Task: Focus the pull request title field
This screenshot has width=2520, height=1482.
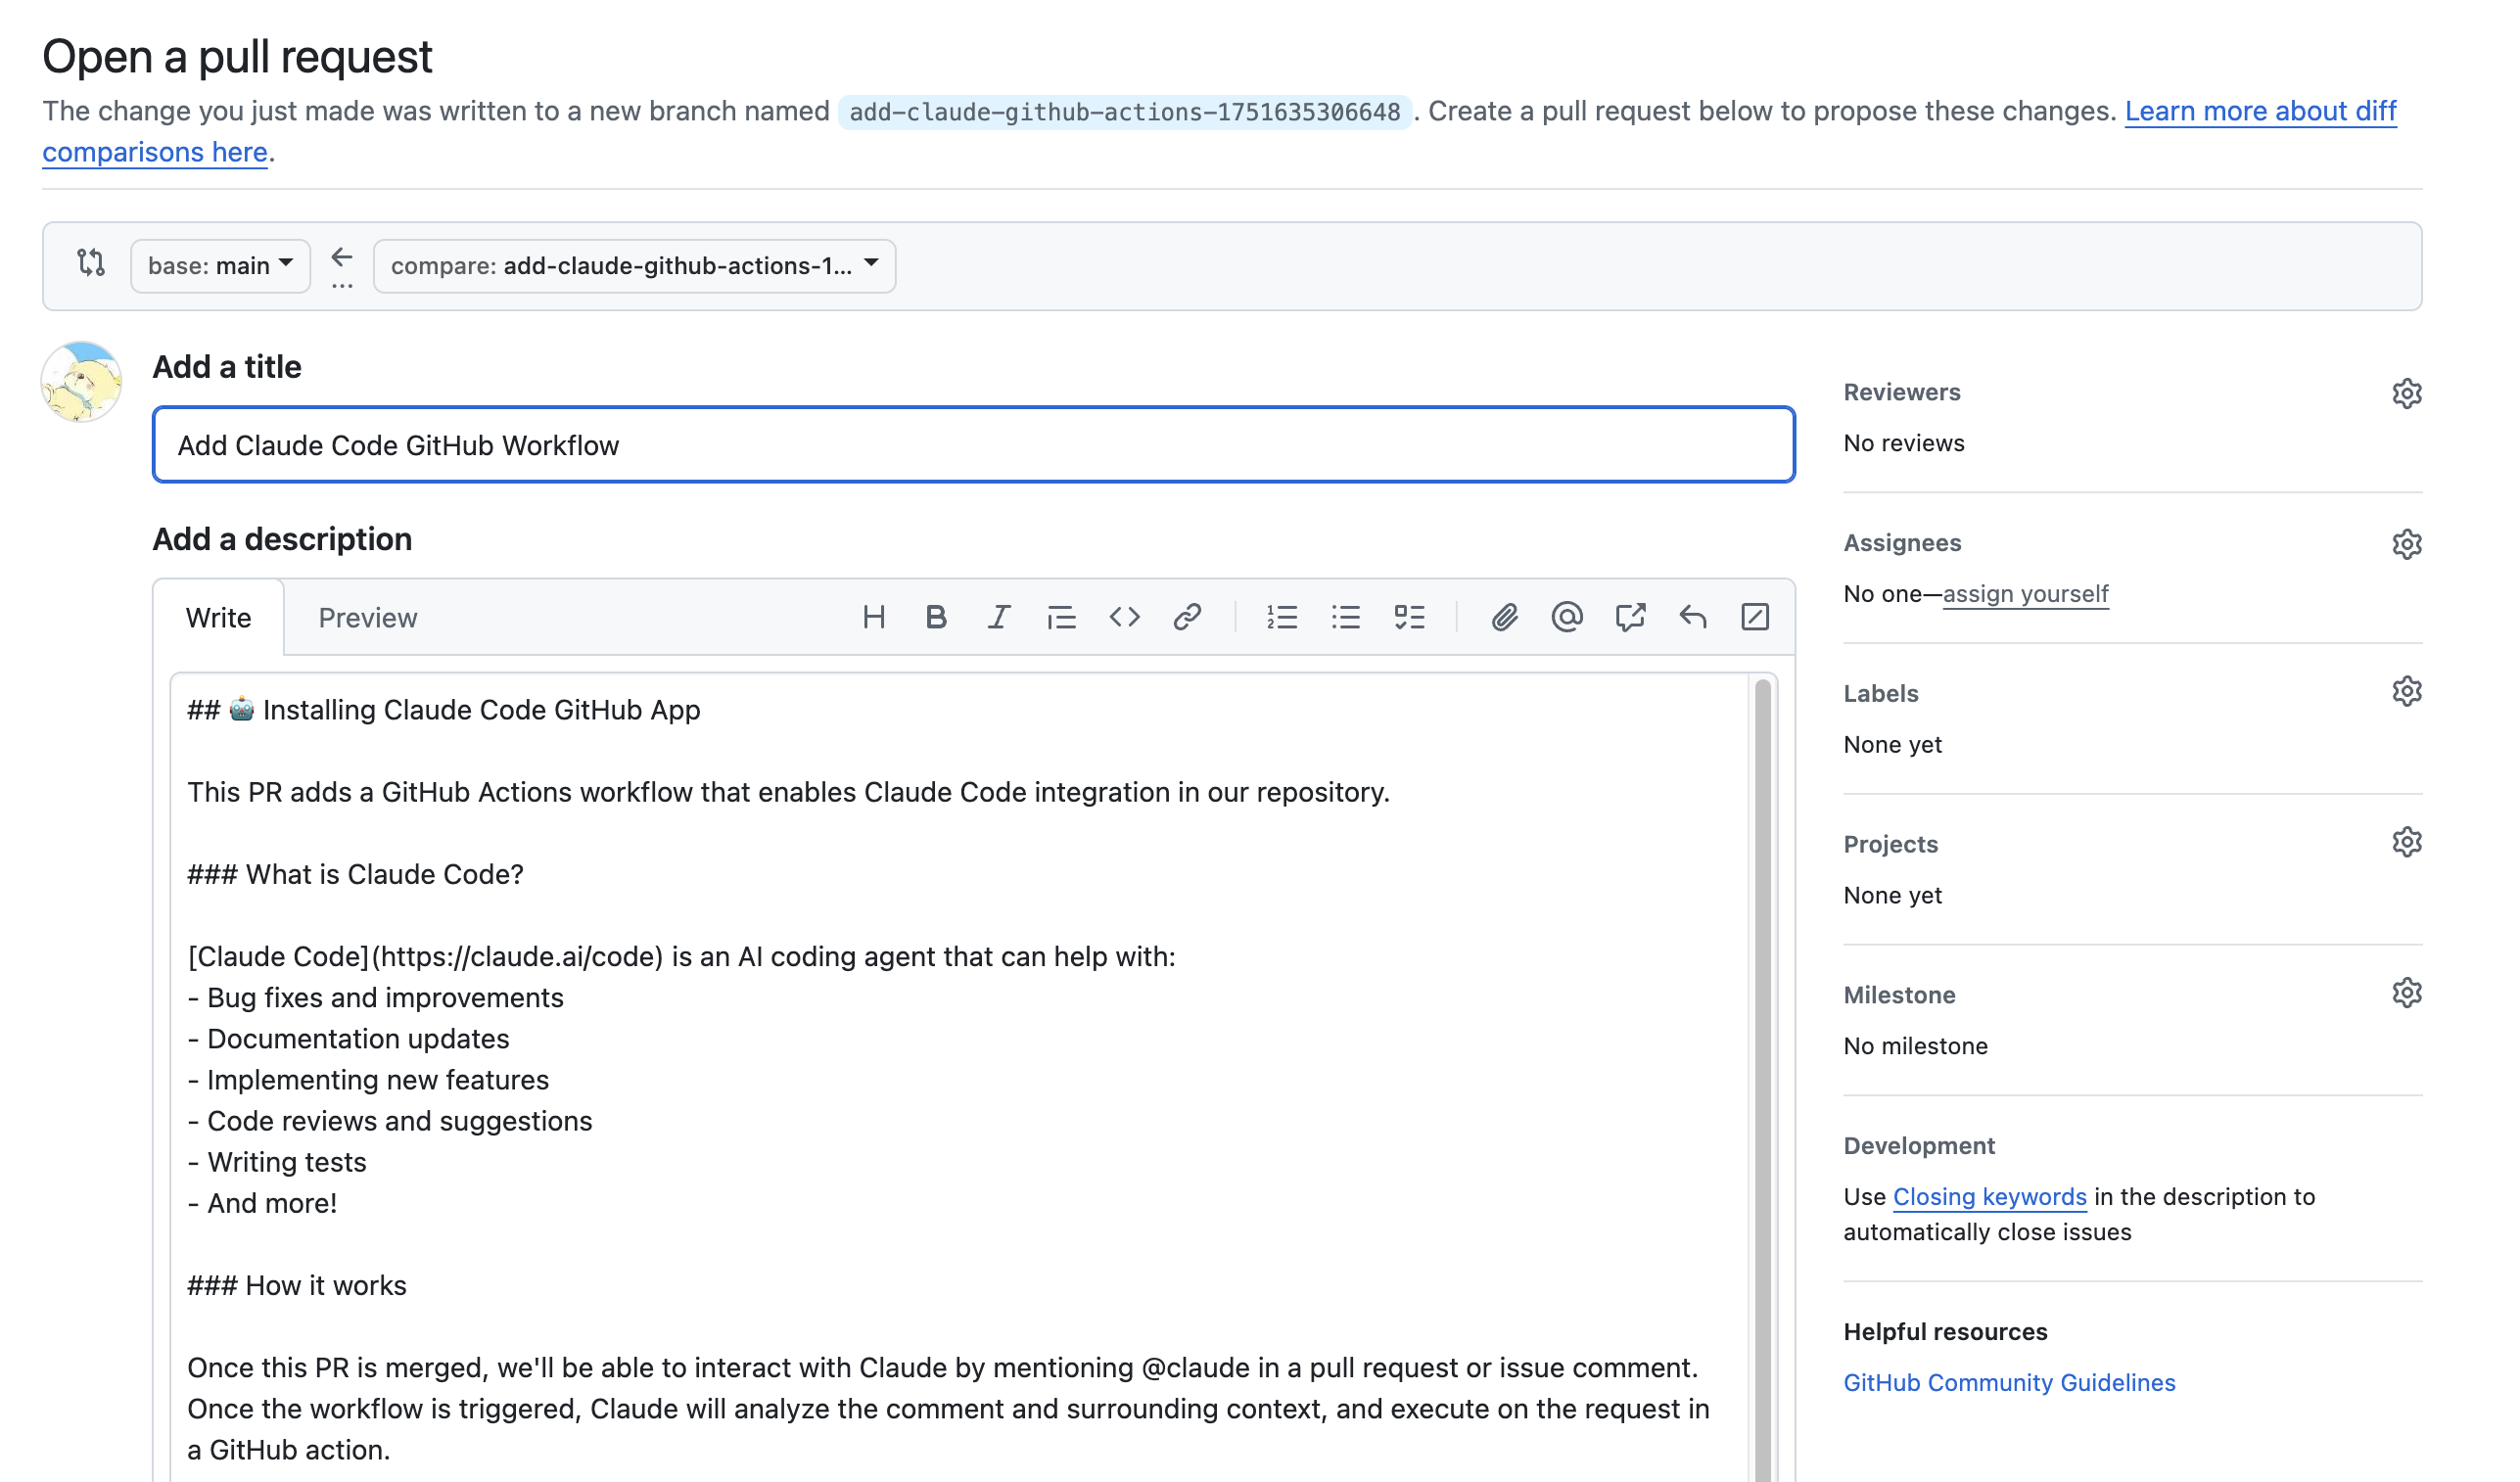Action: (973, 445)
